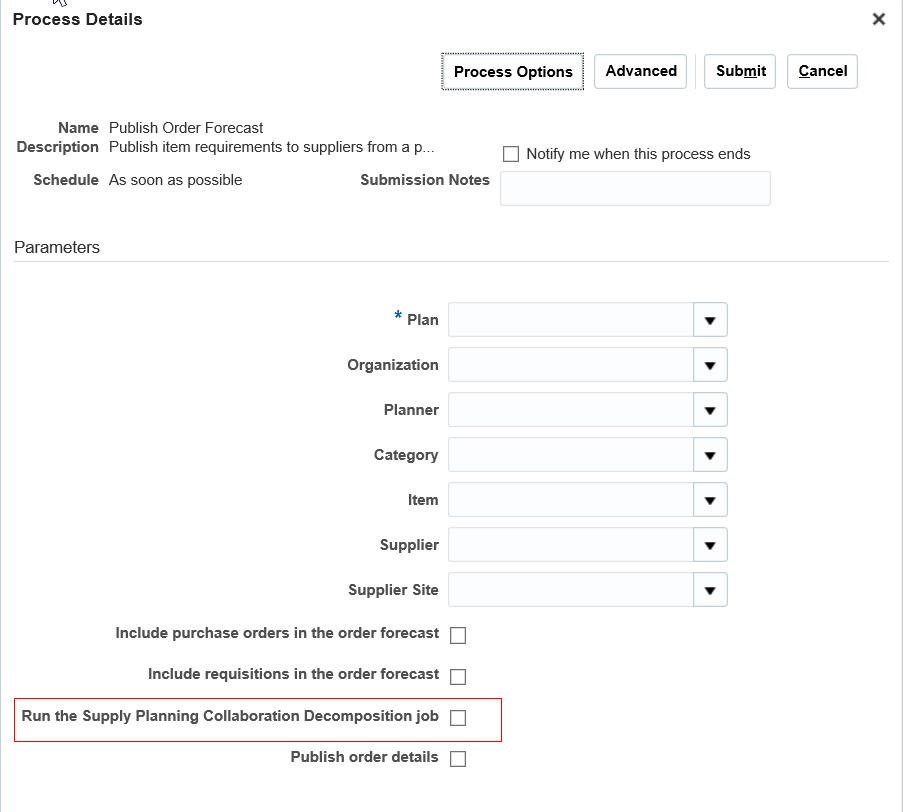The image size is (903, 812).
Task: Click the Advanced button
Action: pos(640,71)
